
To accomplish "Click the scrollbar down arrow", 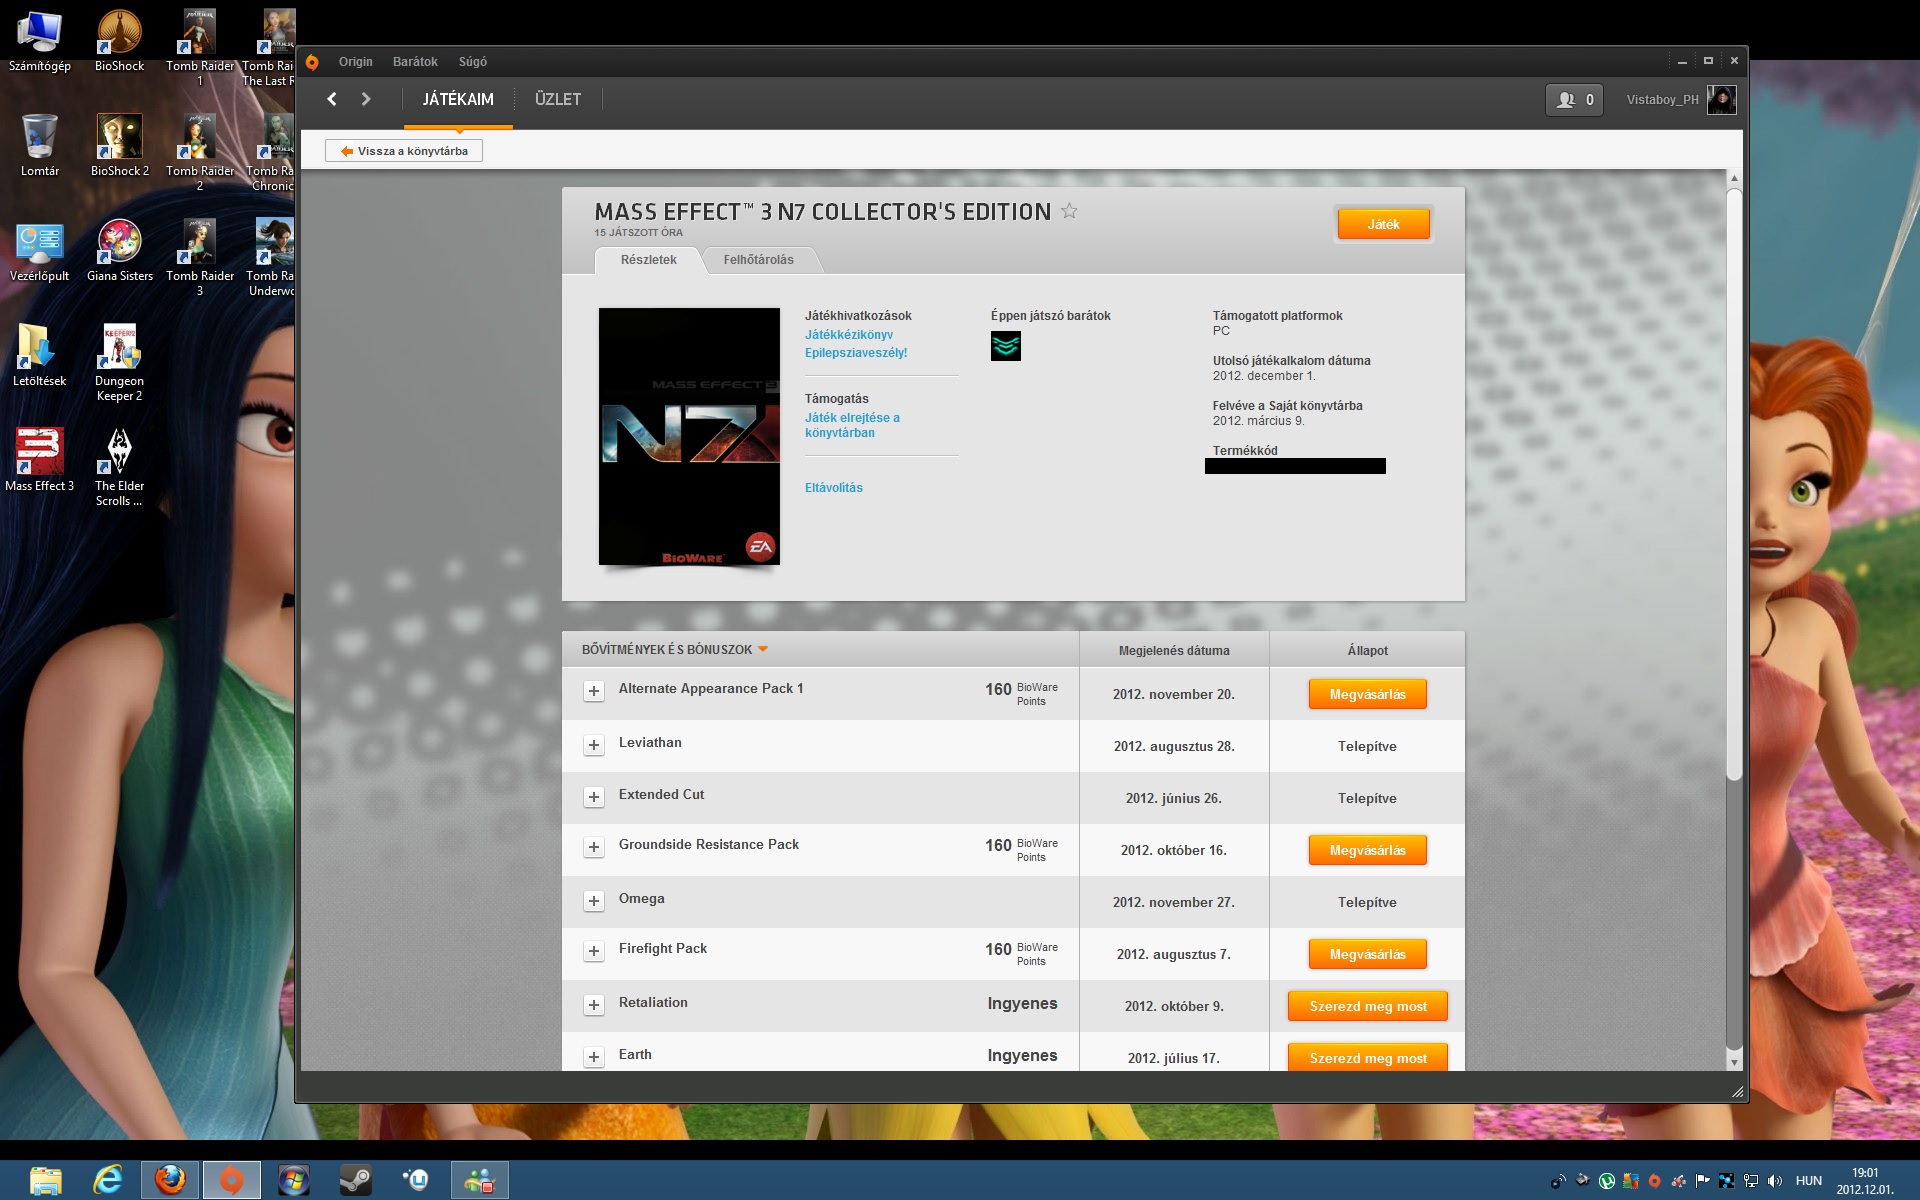I will pyautogui.click(x=1734, y=1062).
